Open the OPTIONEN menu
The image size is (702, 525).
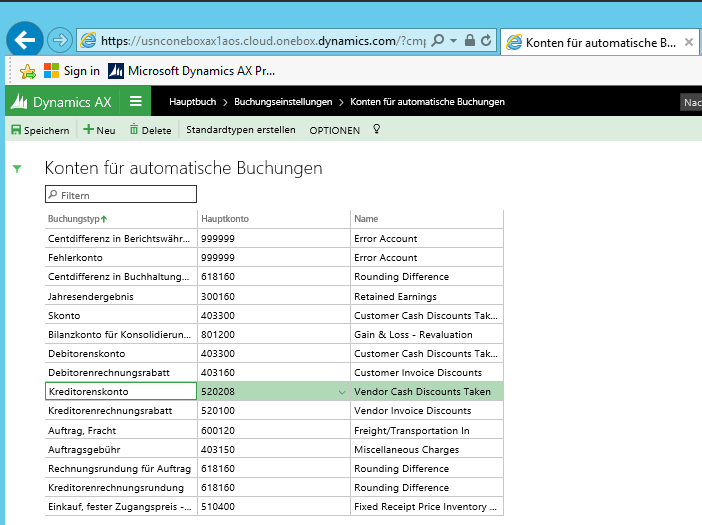tap(334, 130)
